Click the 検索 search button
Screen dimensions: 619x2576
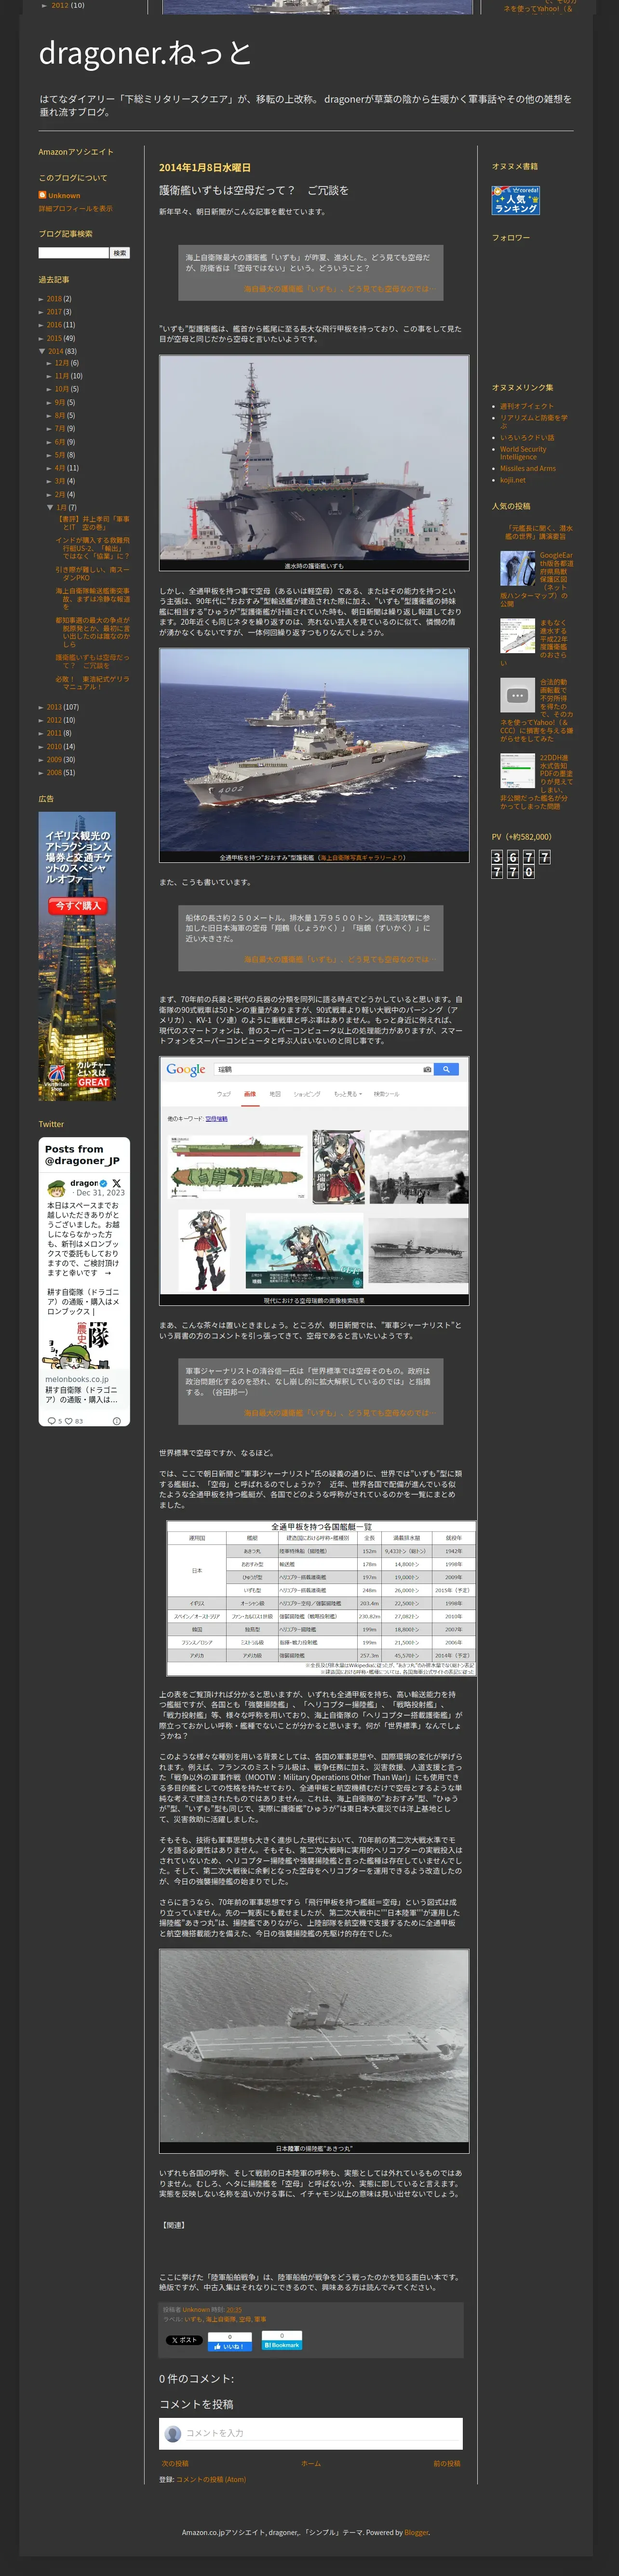[120, 253]
